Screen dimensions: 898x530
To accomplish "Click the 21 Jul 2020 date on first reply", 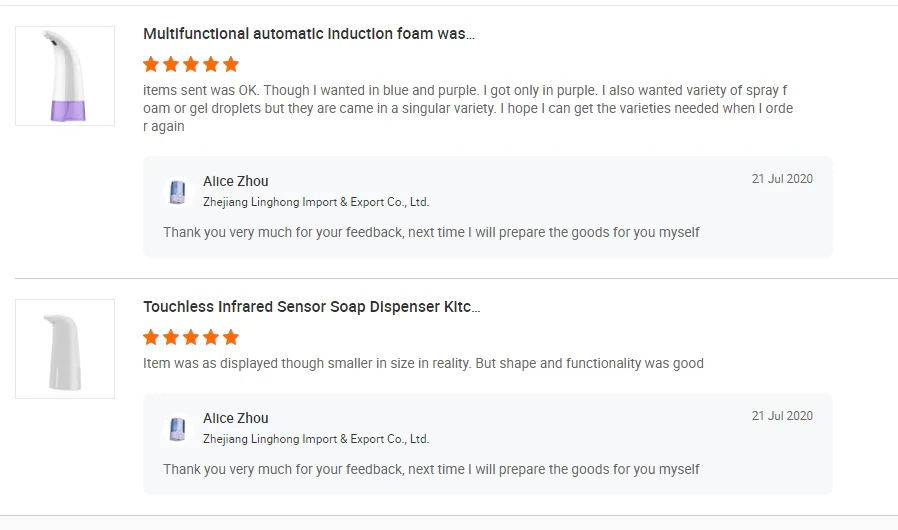I will pos(782,179).
